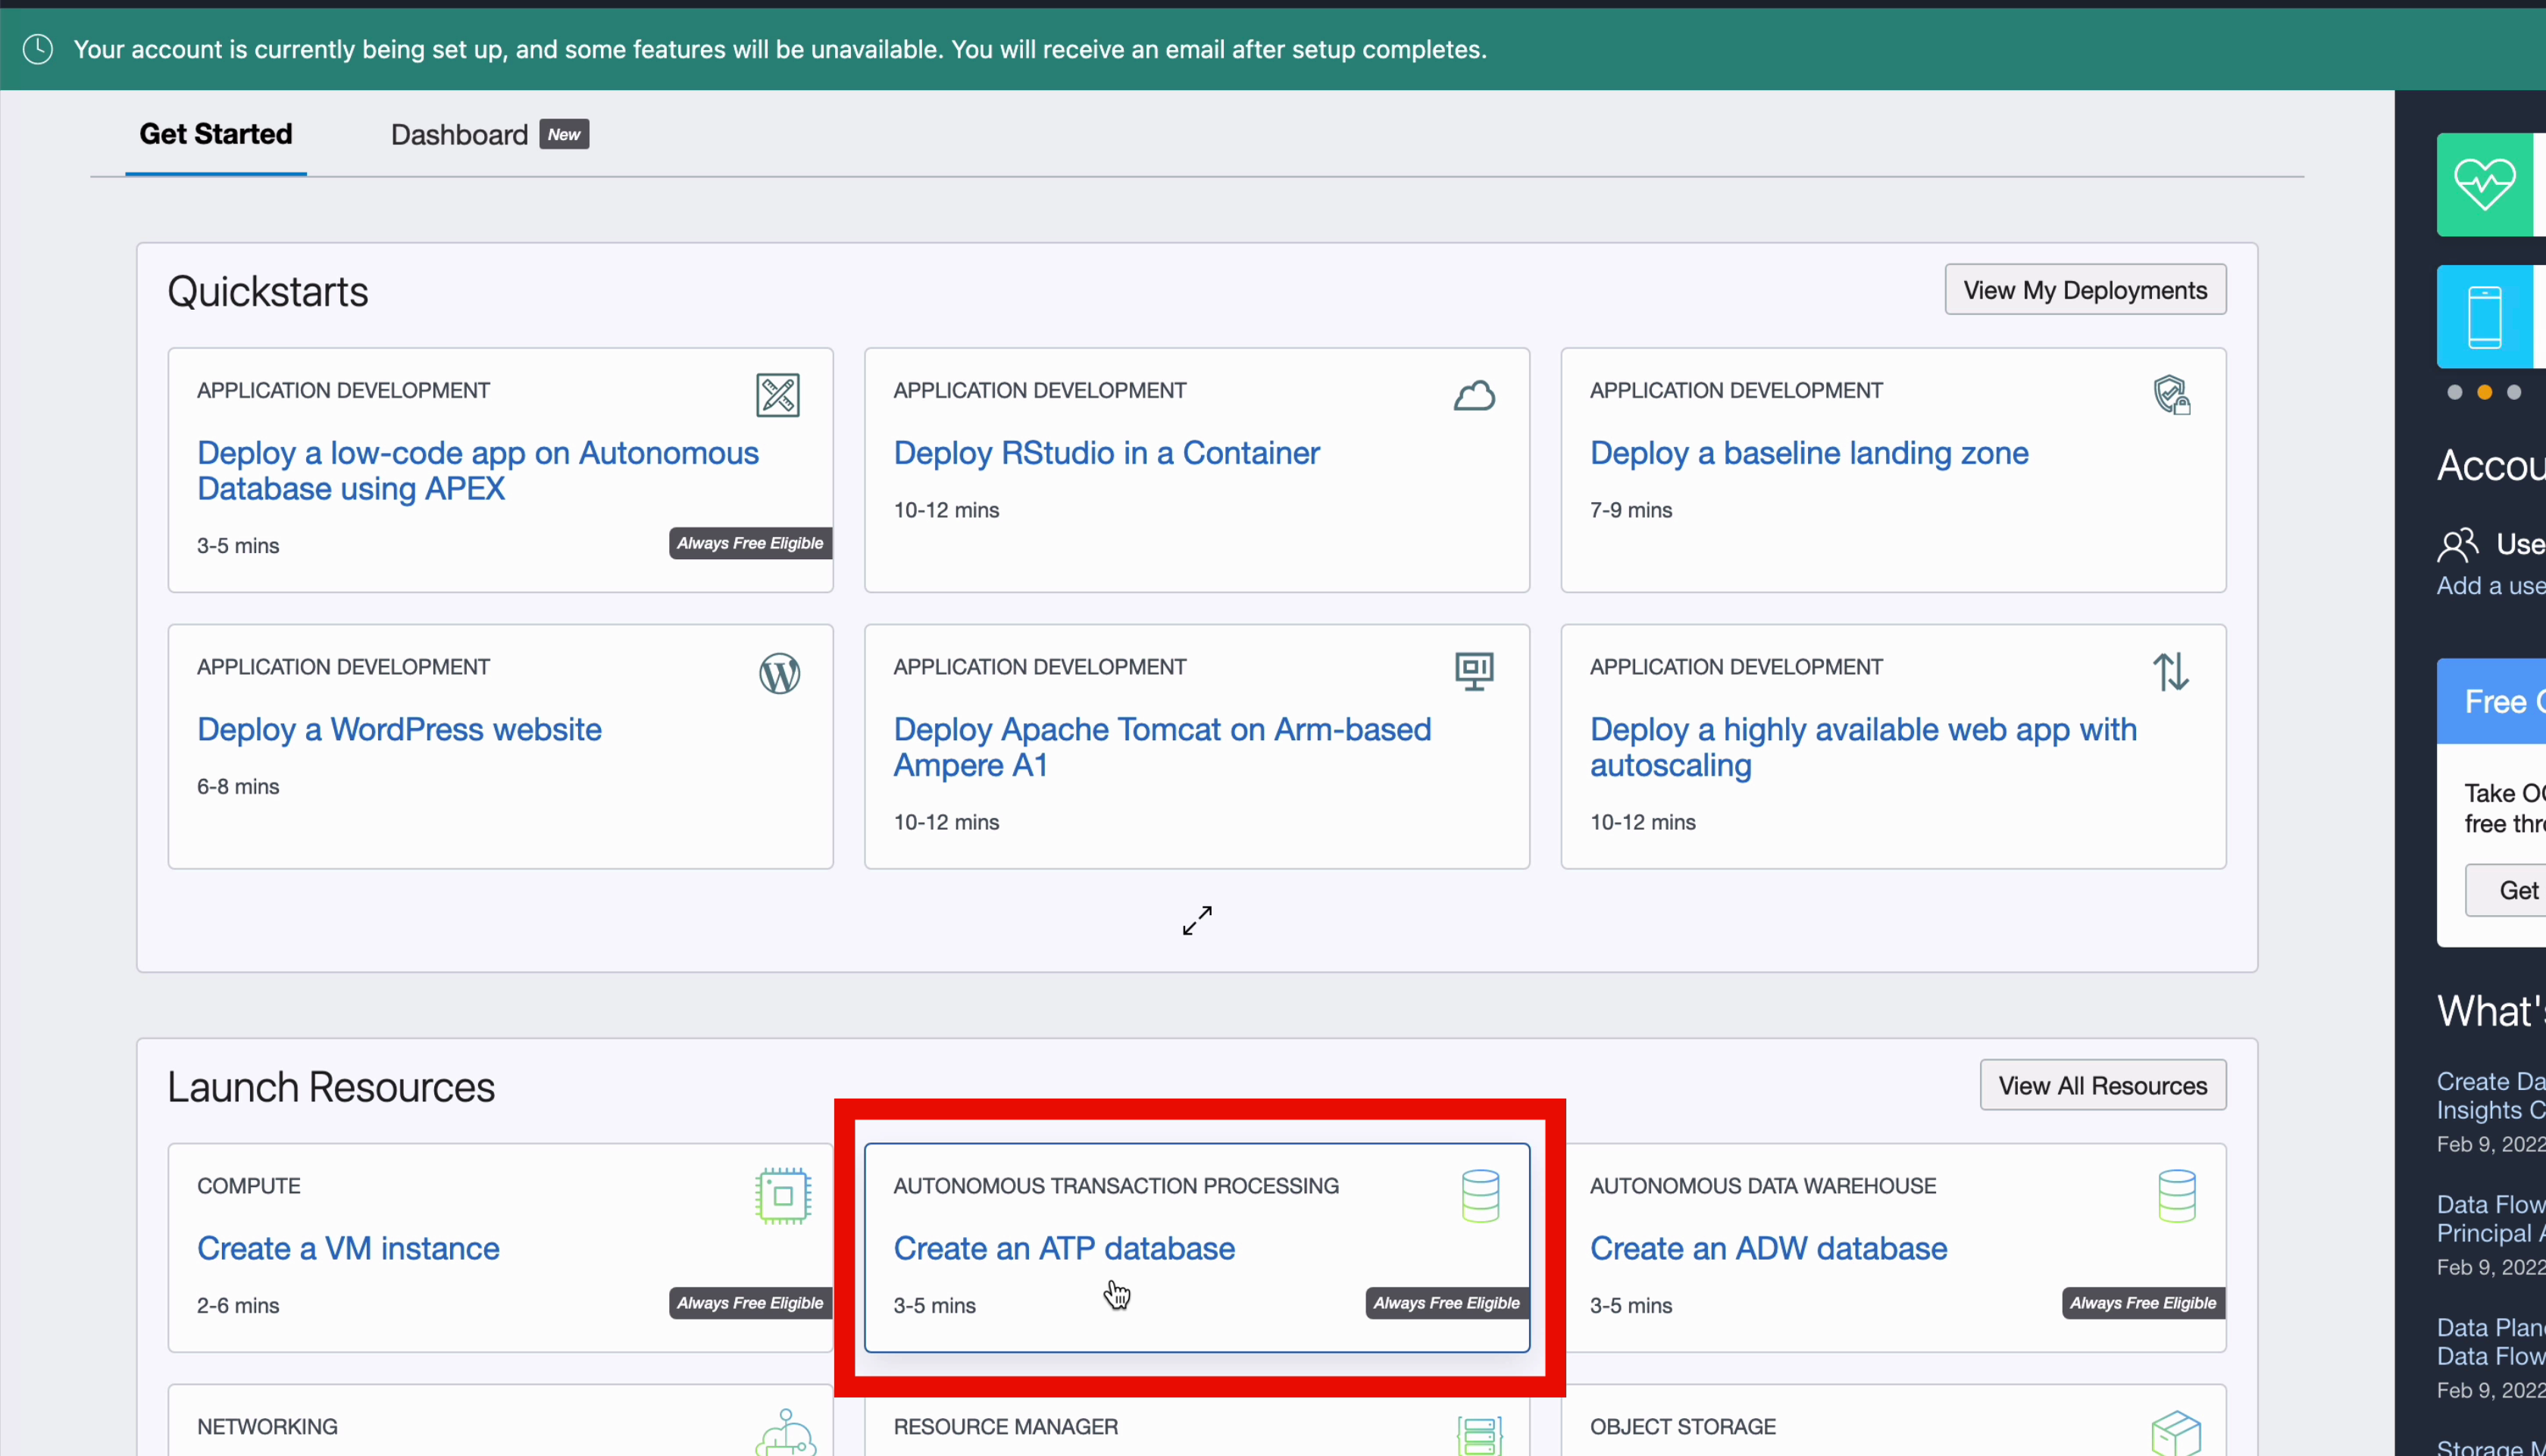Select the orange carousel dot indicator
Image resolution: width=2546 pixels, height=1456 pixels.
[x=2484, y=392]
